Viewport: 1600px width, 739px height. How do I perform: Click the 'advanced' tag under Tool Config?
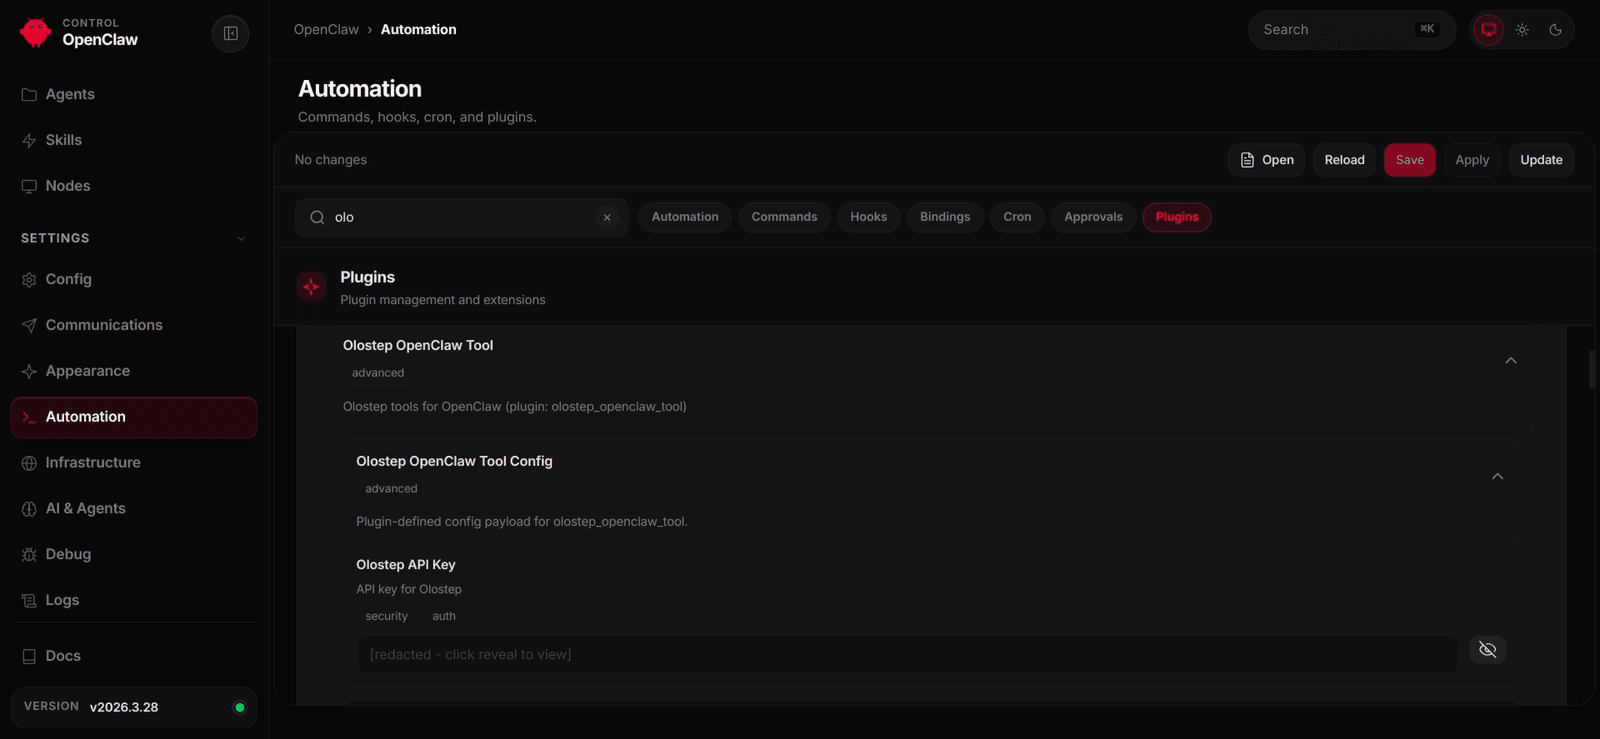391,489
